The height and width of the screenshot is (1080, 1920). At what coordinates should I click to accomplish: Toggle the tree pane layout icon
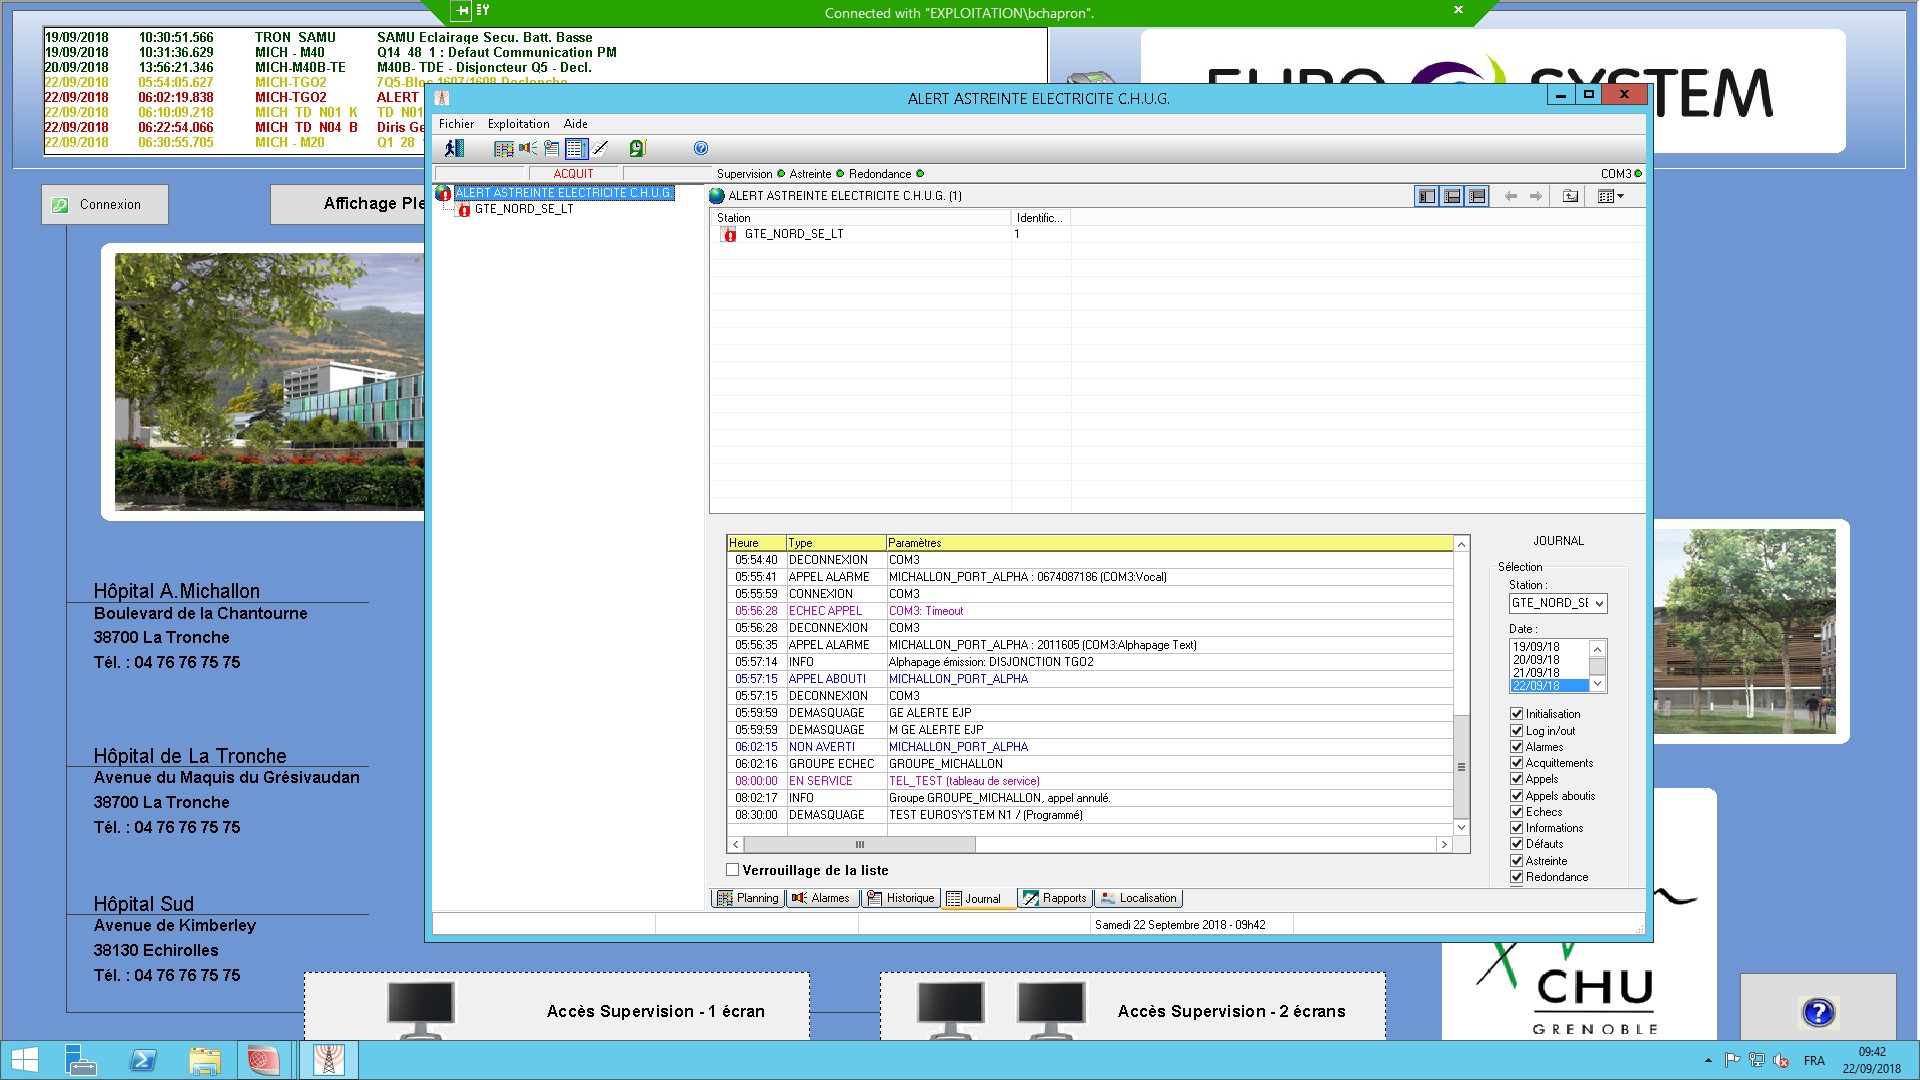click(1427, 196)
